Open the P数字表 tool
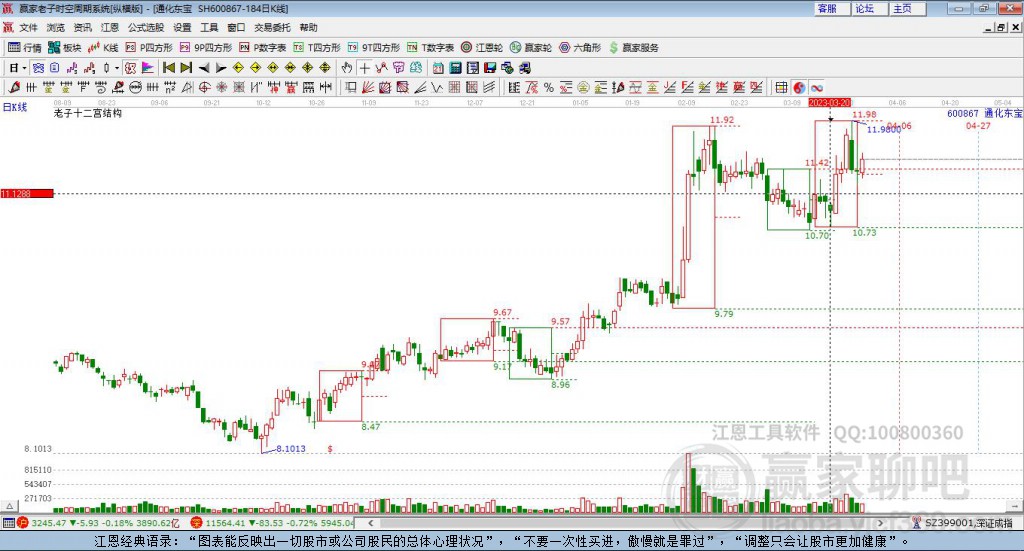The height and width of the screenshot is (551, 1024). tap(263, 48)
